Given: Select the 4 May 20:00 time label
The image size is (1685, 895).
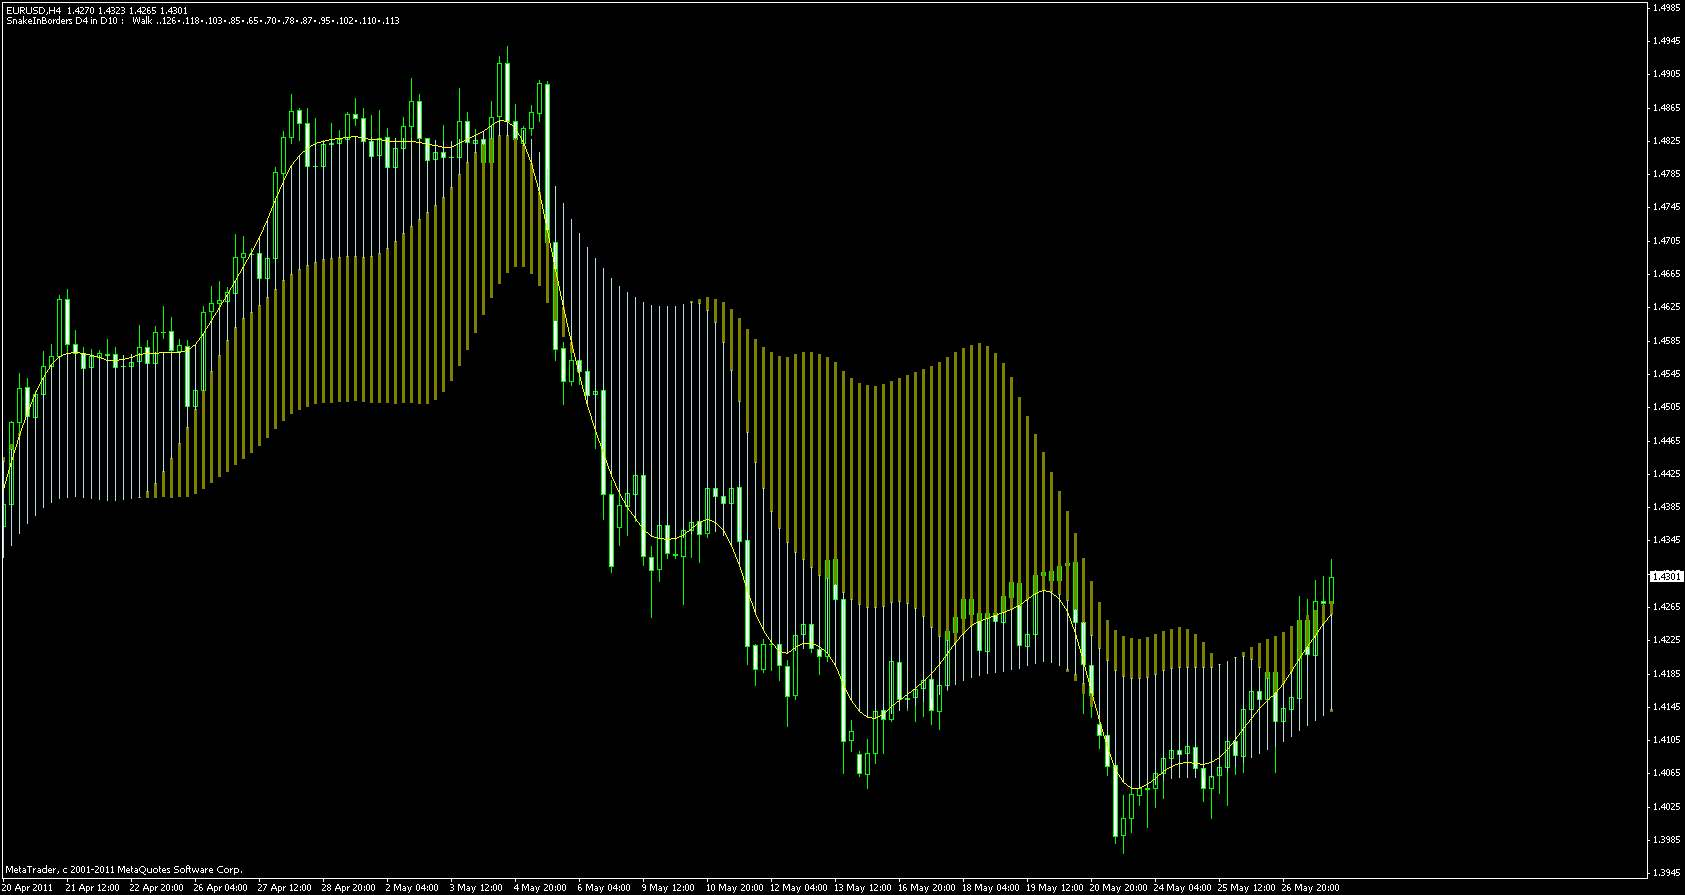Looking at the screenshot, I should pyautogui.click(x=541, y=887).
